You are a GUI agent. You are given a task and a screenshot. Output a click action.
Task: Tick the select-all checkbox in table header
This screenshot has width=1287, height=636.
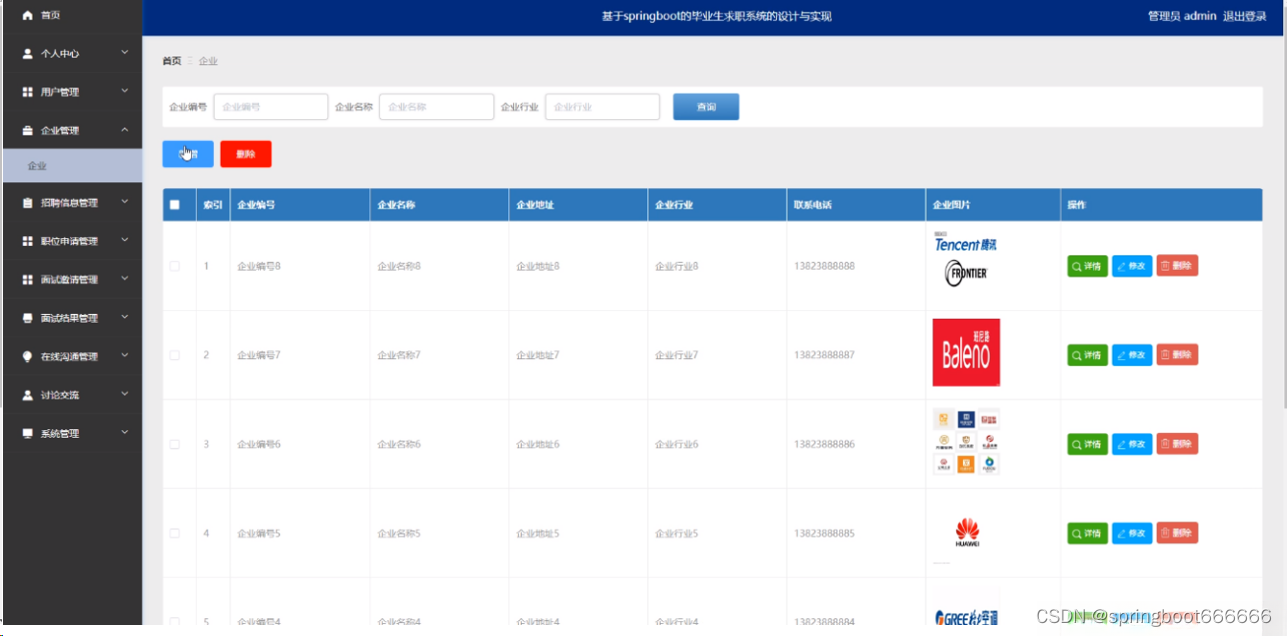click(x=175, y=205)
